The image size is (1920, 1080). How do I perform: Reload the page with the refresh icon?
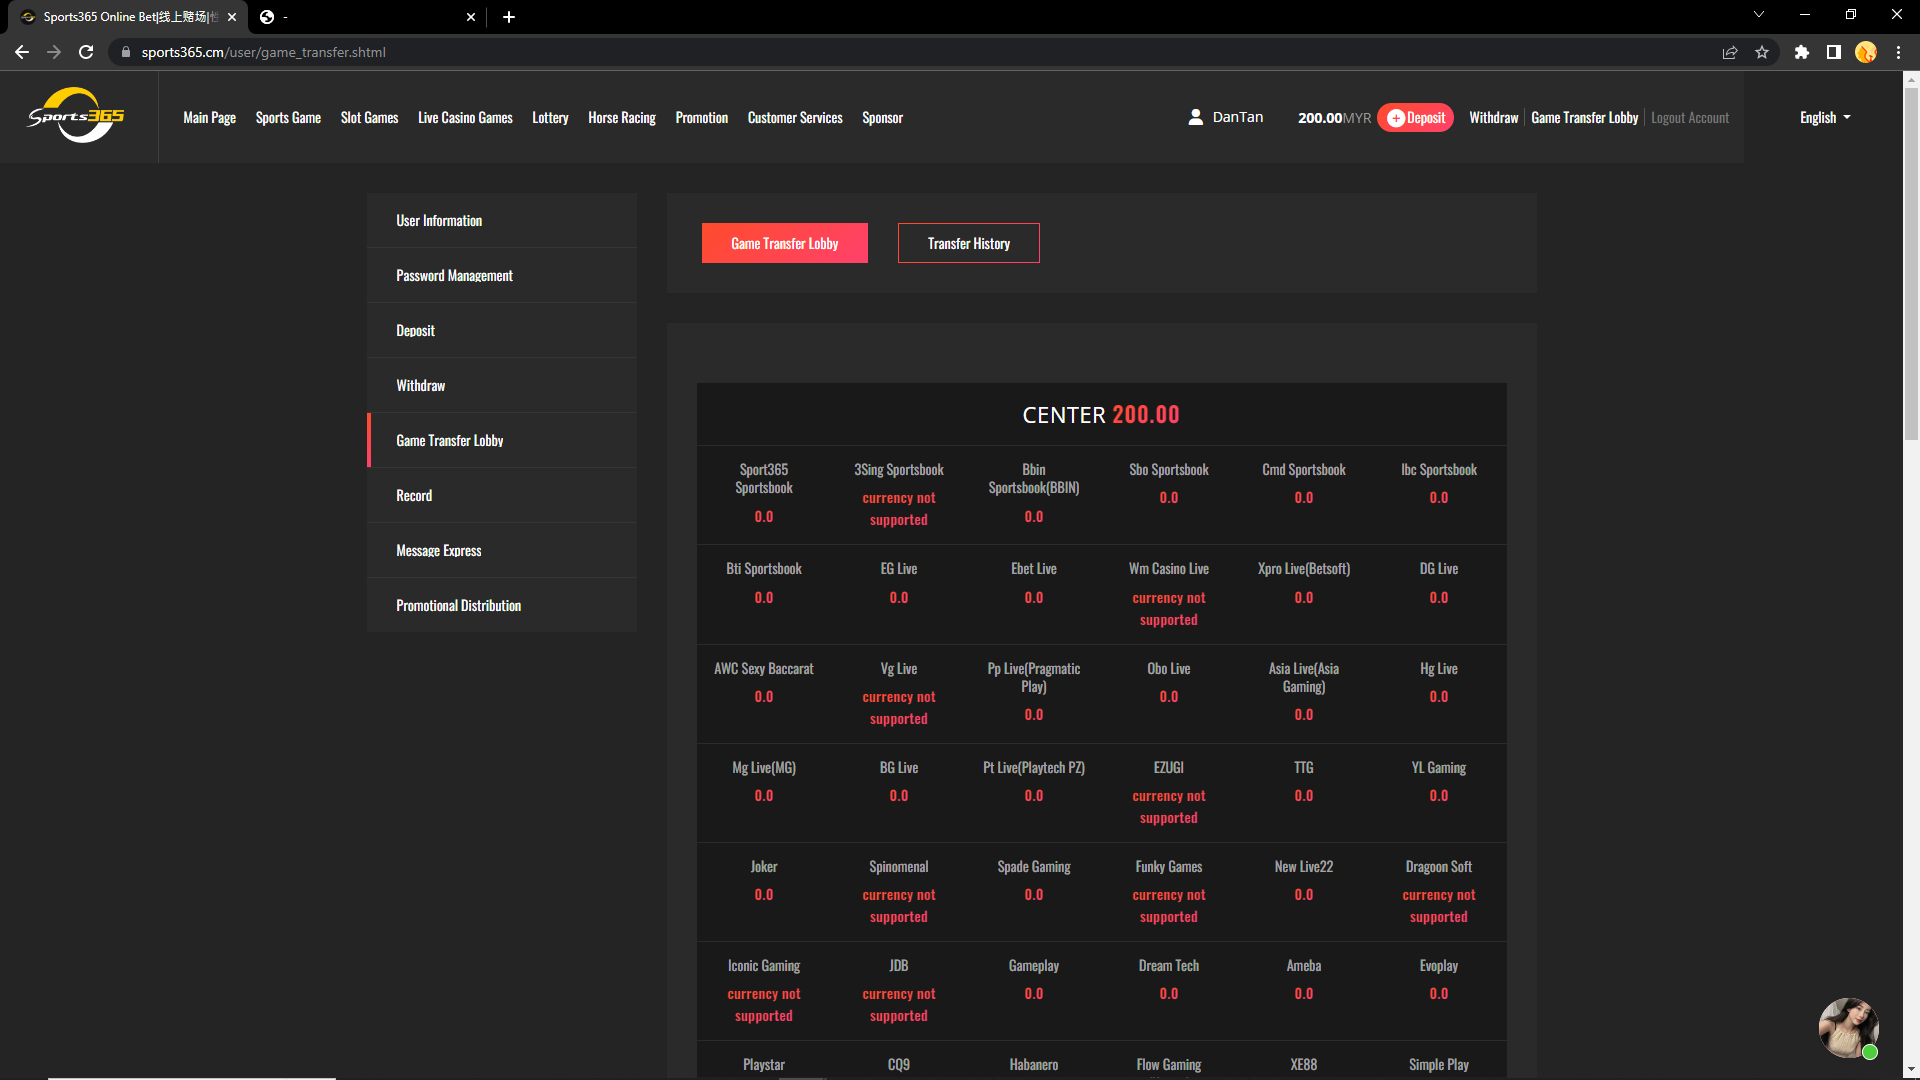[86, 52]
